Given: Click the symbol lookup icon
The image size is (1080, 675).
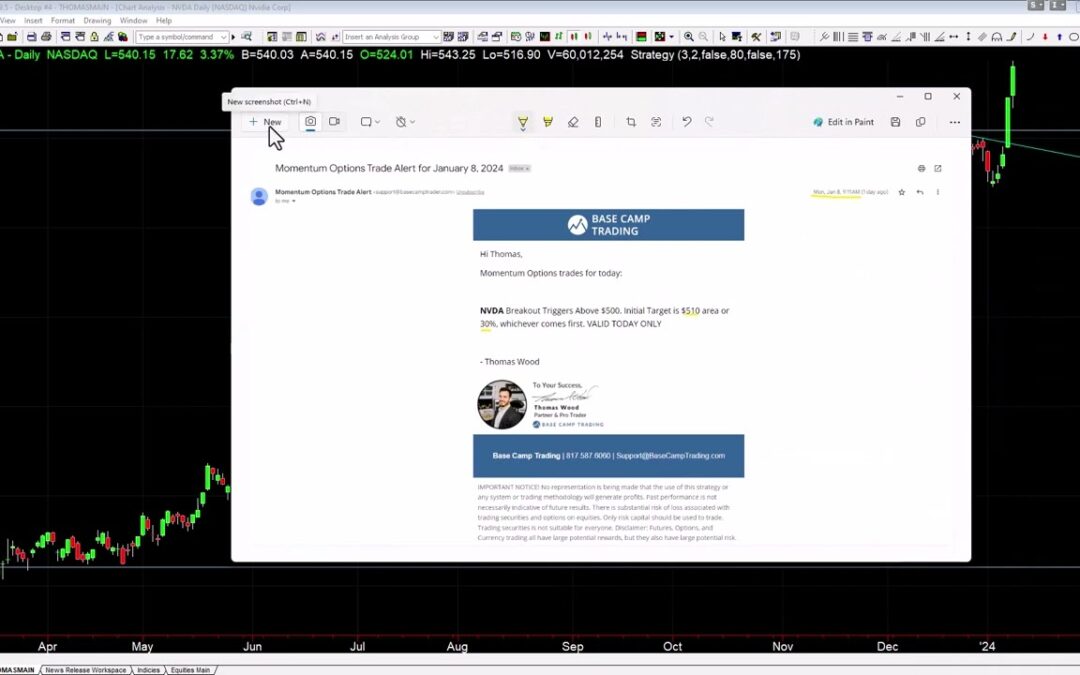Looking at the screenshot, I should [246, 37].
